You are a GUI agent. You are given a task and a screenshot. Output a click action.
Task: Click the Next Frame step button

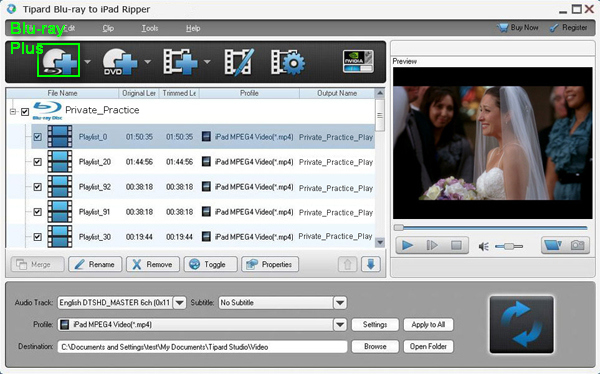click(x=432, y=245)
